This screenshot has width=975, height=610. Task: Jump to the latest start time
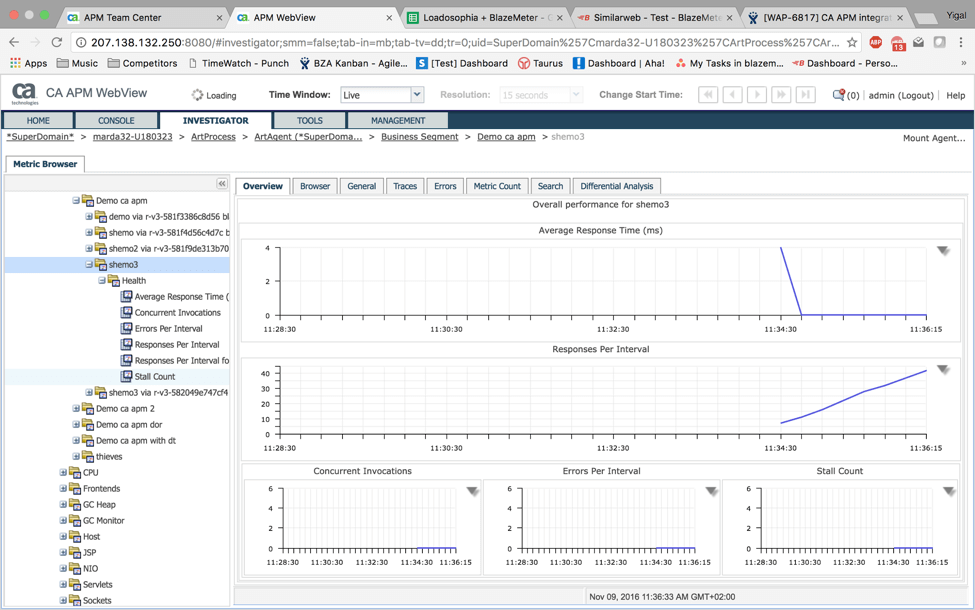tap(805, 95)
